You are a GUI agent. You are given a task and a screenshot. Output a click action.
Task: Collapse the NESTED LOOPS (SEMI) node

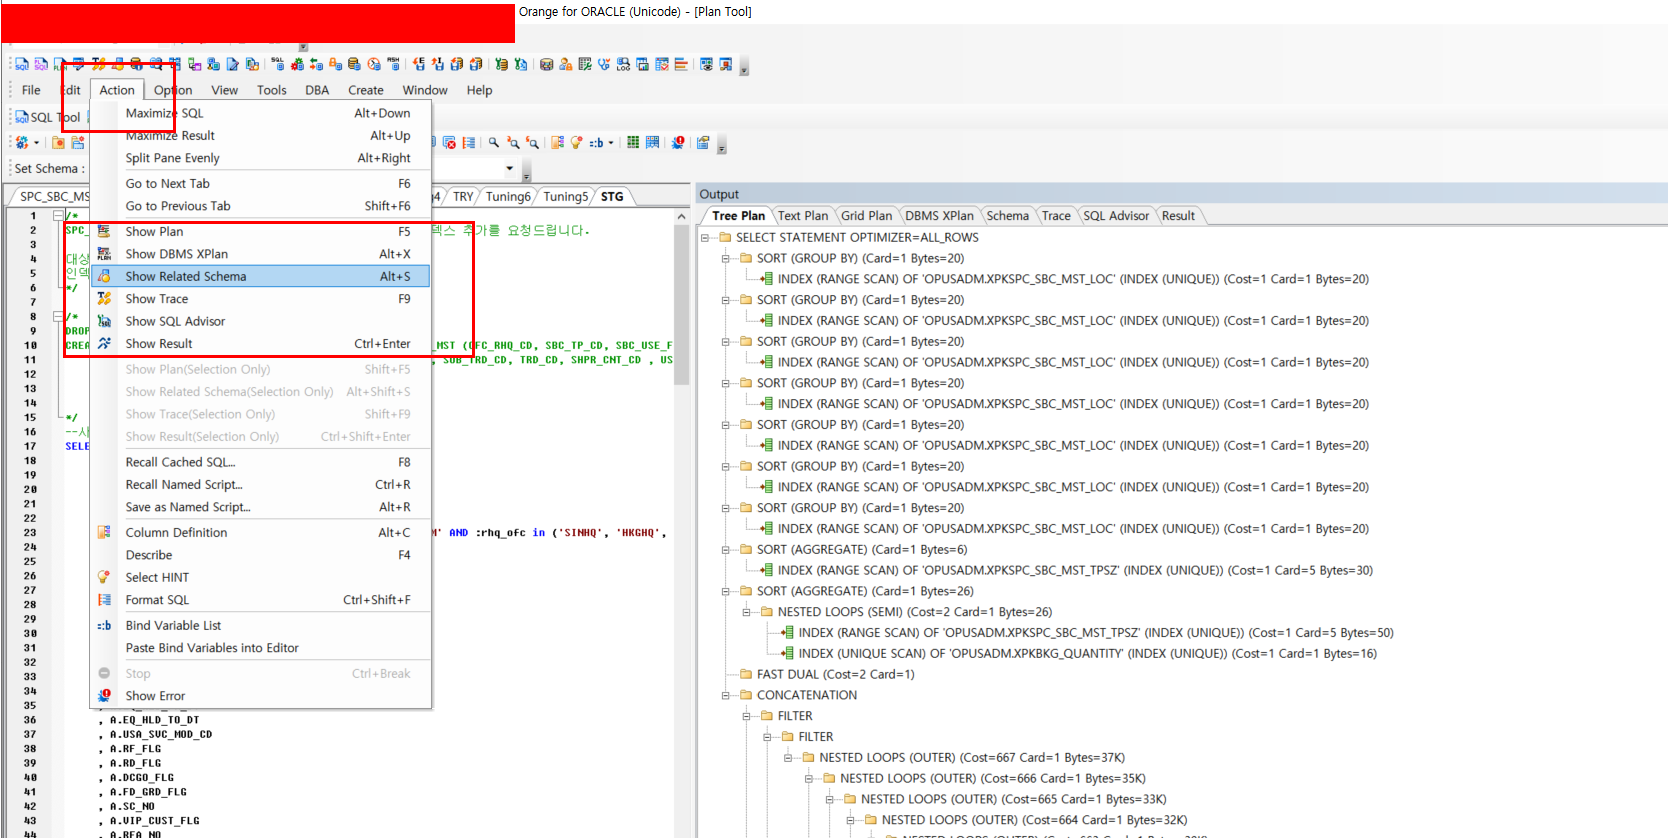click(x=747, y=612)
